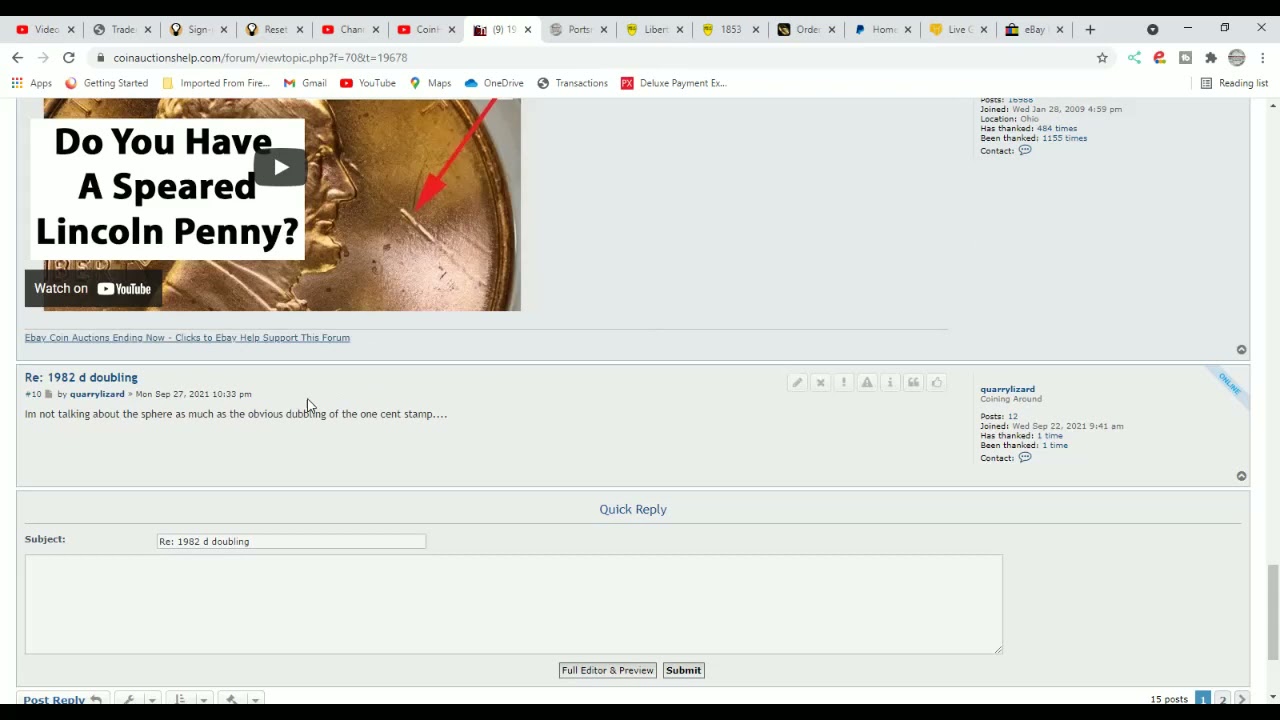Click the address bar URL
Image resolution: width=1280 pixels, height=720 pixels.
point(260,58)
